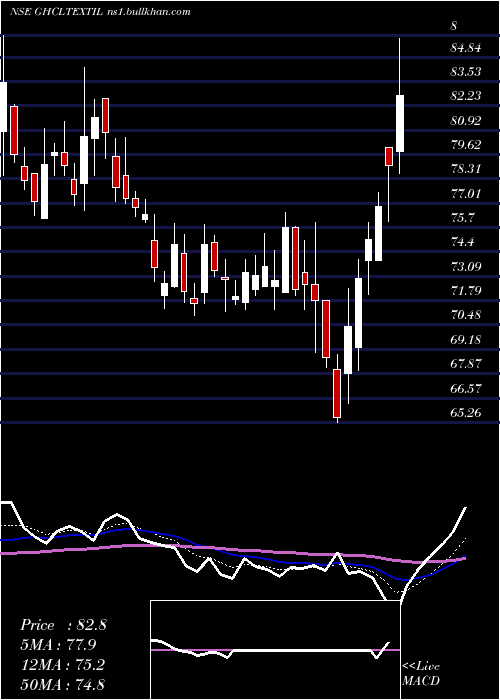Select the 83.53 price axis label
This screenshot has height=700, width=500.
[x=466, y=72]
